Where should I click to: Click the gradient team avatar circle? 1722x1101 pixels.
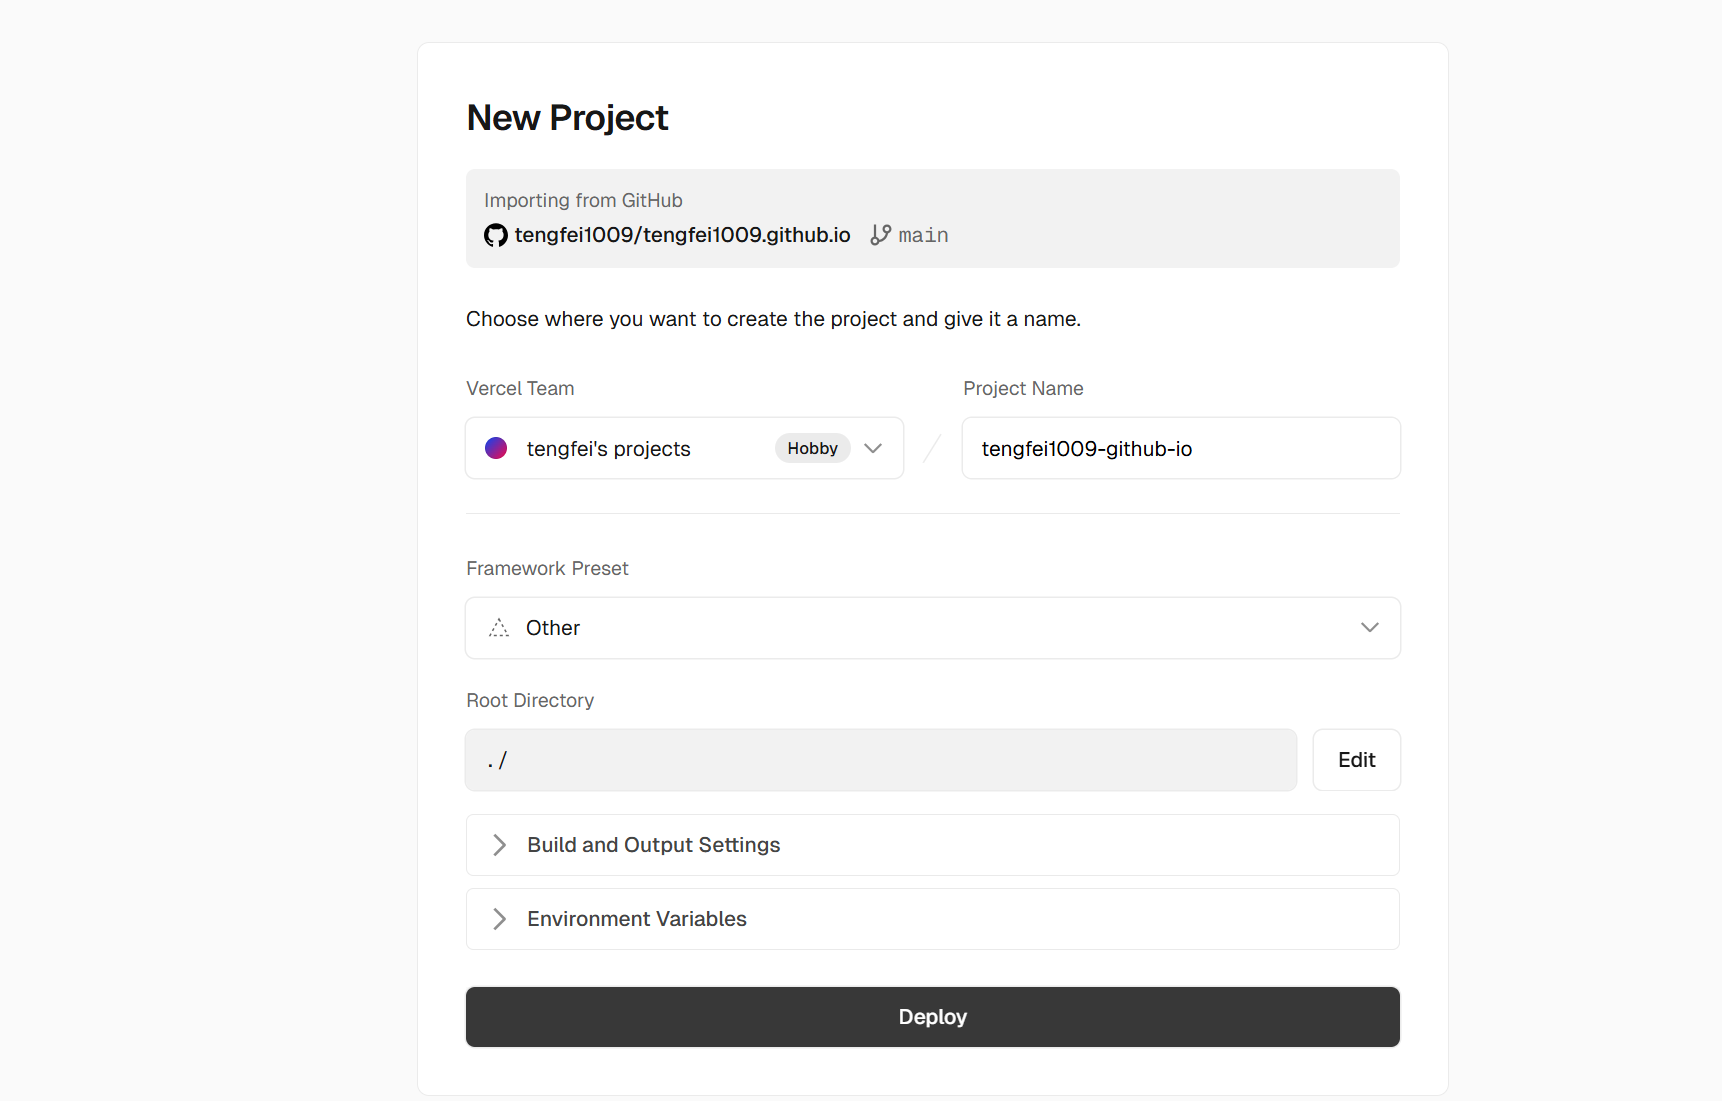pos(496,448)
